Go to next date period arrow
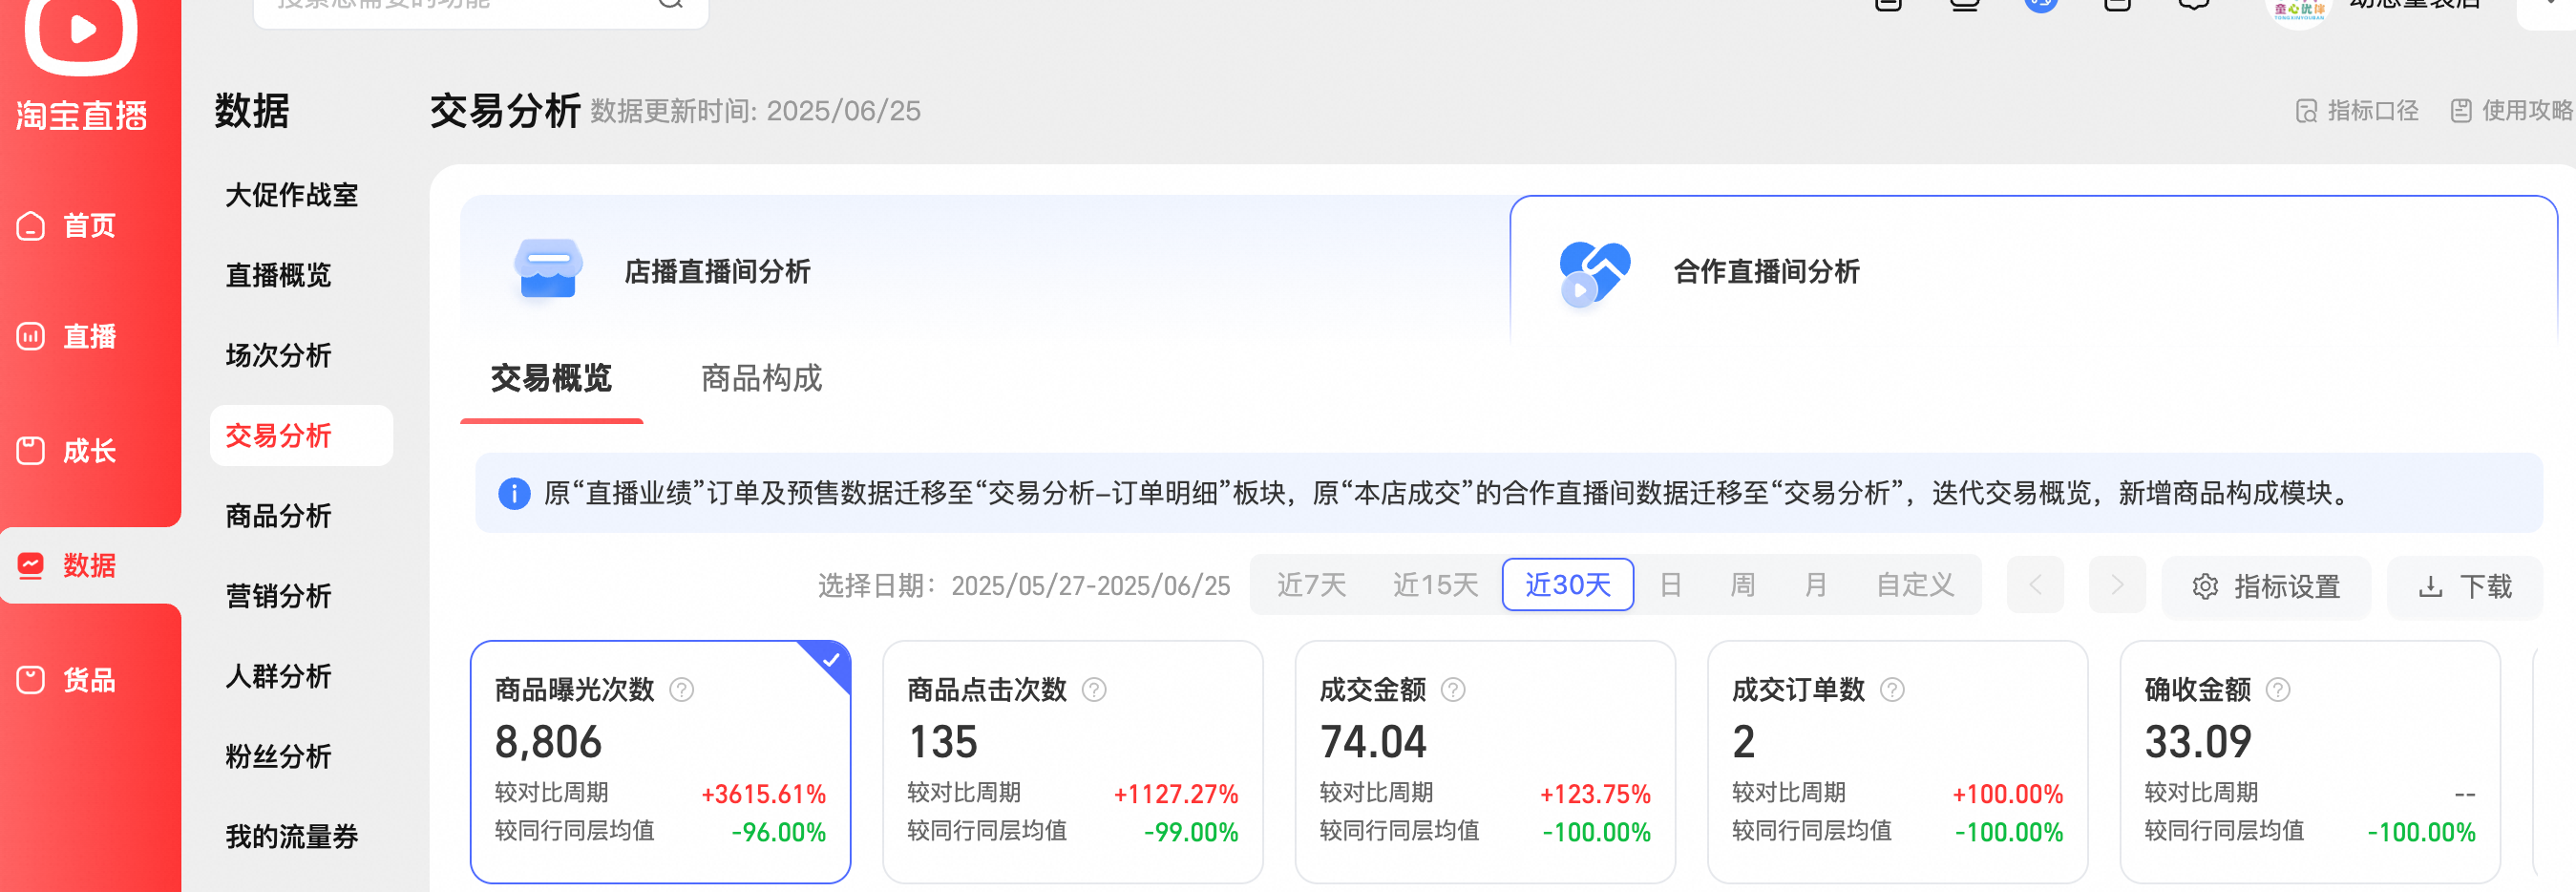The image size is (2576, 892). click(2117, 585)
